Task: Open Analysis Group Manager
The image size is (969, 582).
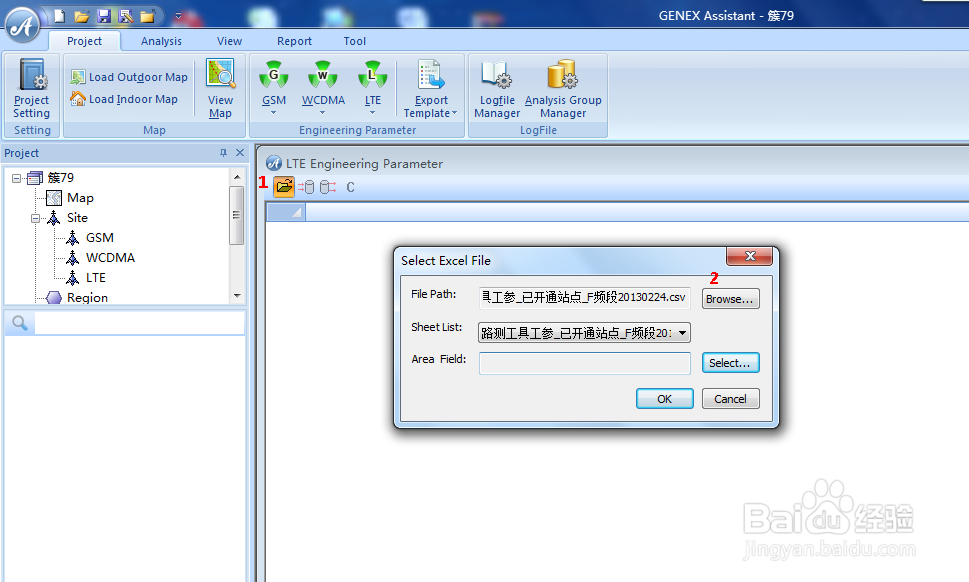Action: point(563,88)
